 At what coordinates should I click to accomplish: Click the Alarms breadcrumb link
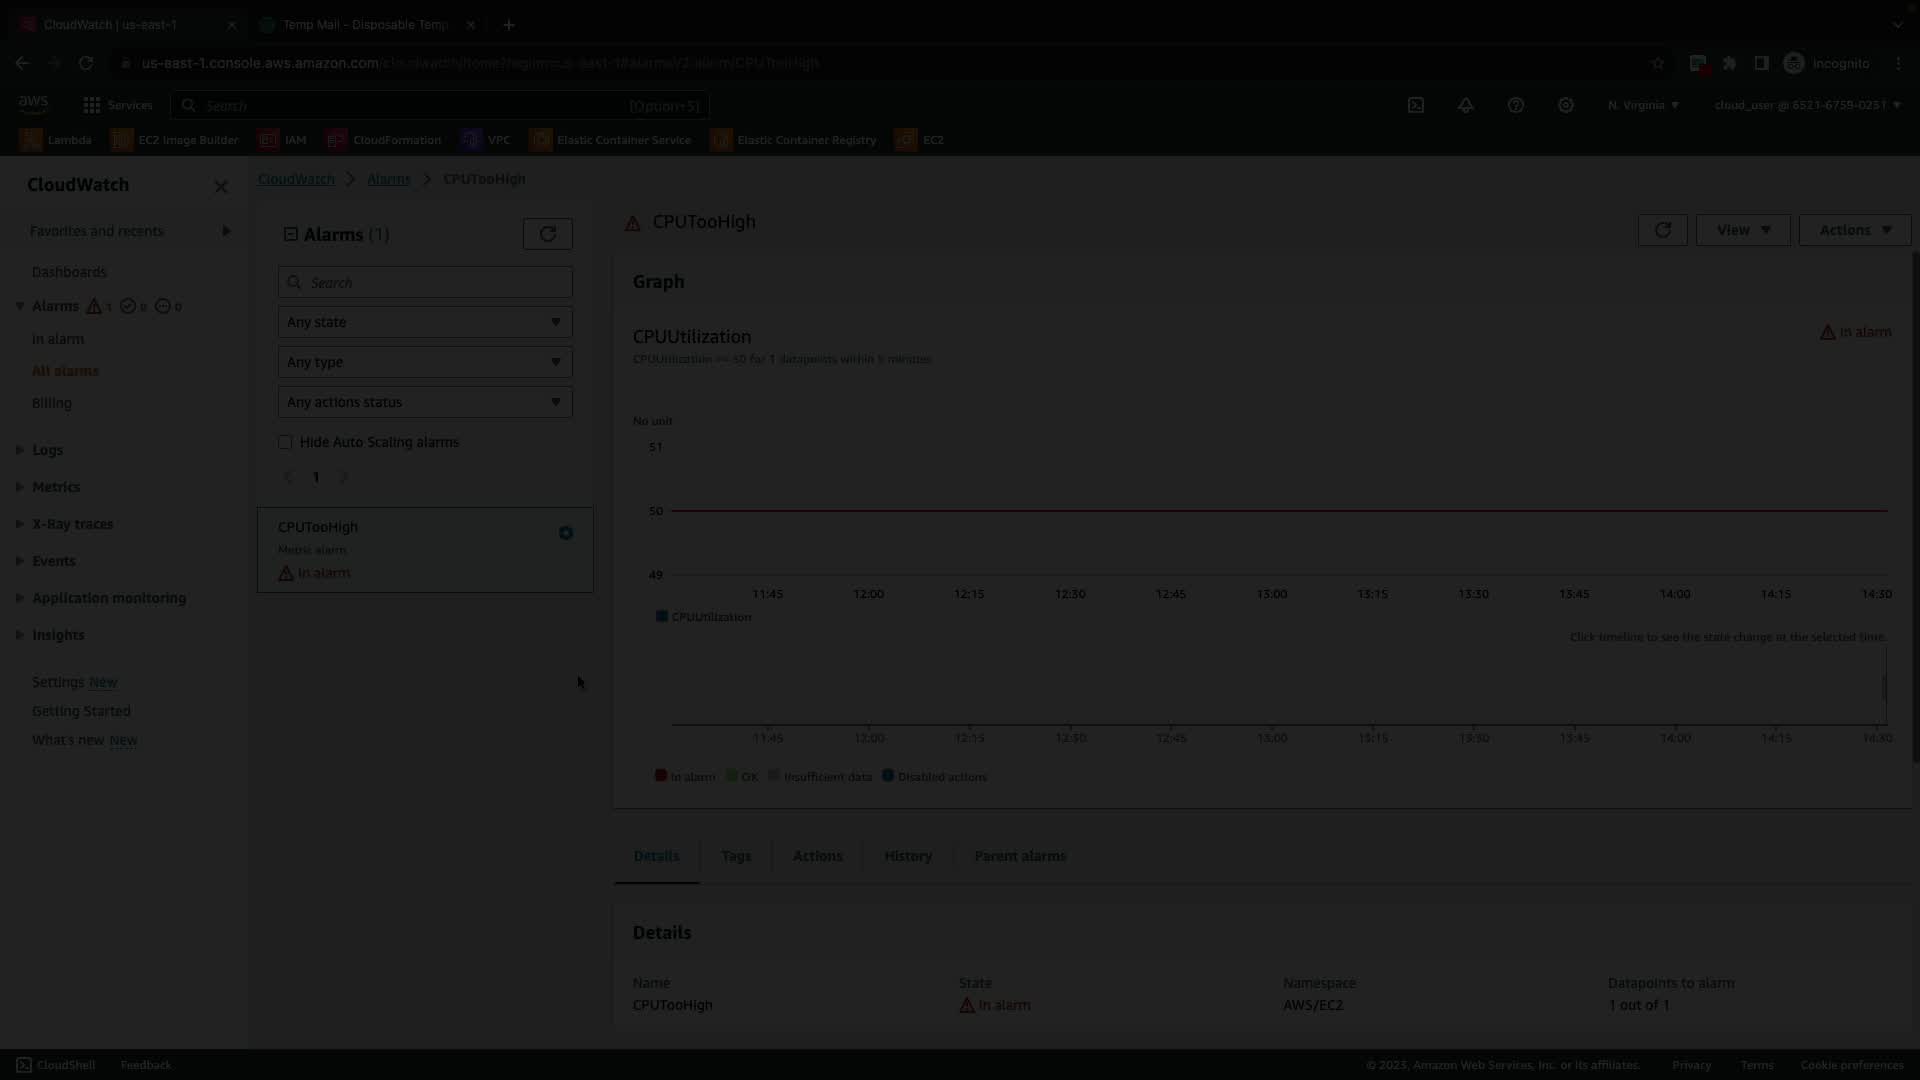click(388, 179)
